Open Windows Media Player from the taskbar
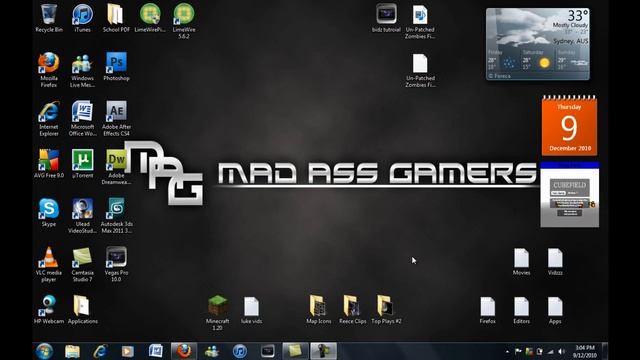Viewport: 640px width, 360px height. (x=127, y=351)
